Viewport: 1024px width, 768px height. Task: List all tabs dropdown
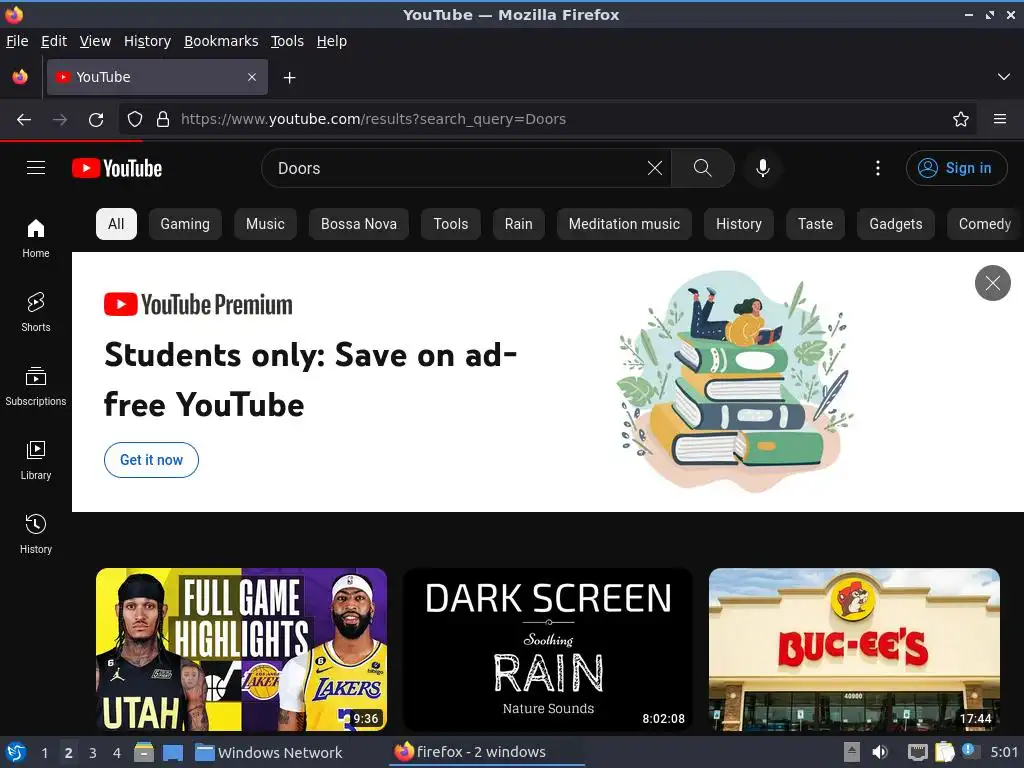[x=1004, y=77]
